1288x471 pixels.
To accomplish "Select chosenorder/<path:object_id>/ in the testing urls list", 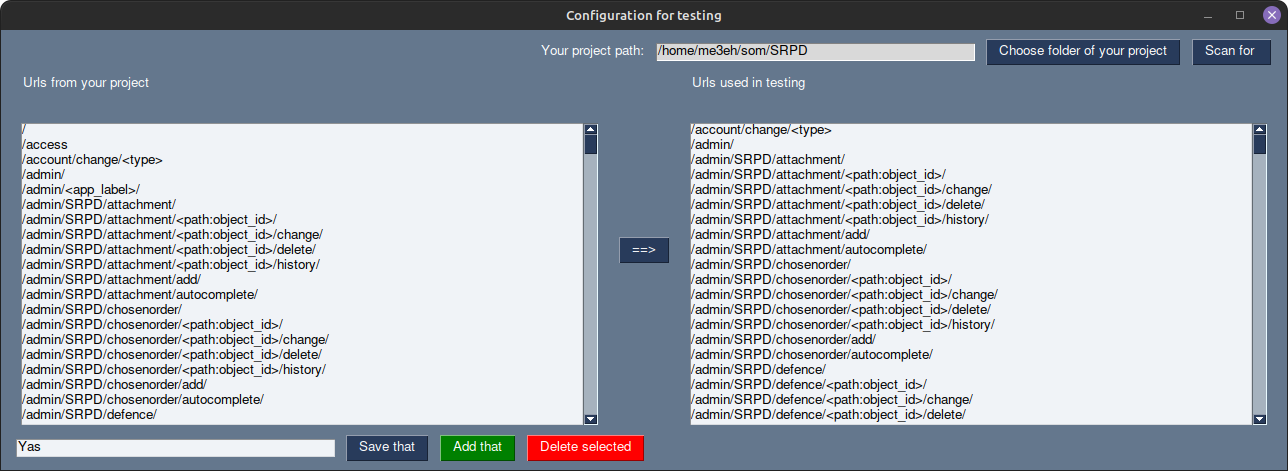I will pyautogui.click(x=970, y=280).
